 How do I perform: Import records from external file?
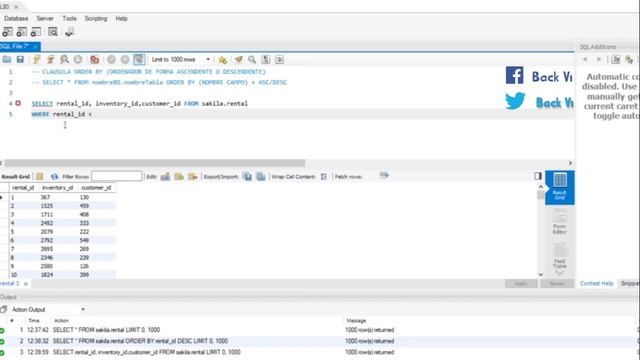click(261, 176)
